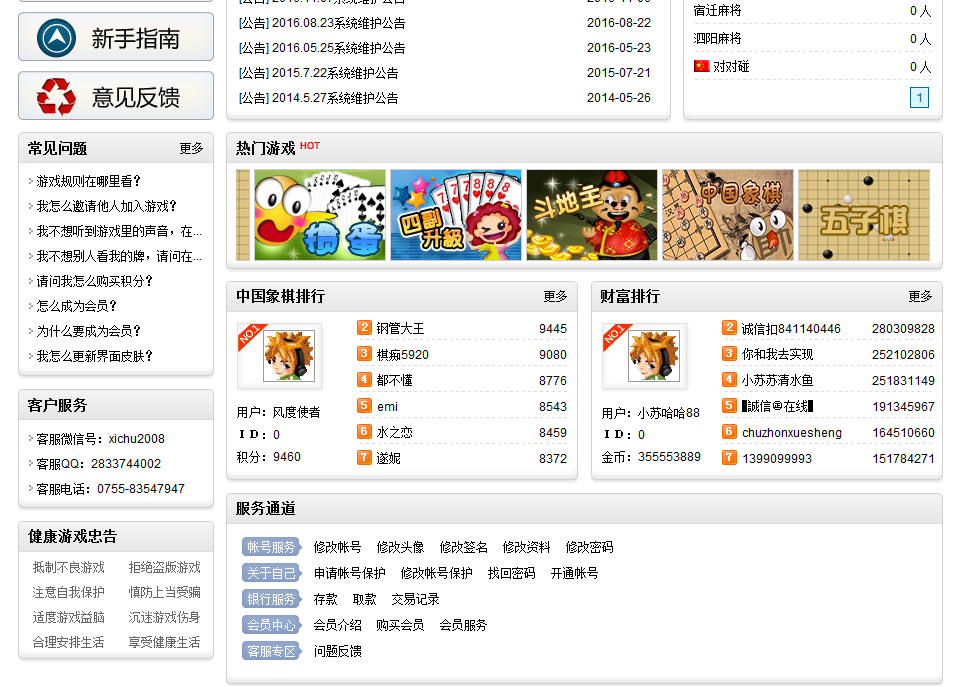This screenshot has height=686, width=956.
Task: Open the FAQ 怎么成为会员?
Action: tap(77, 306)
